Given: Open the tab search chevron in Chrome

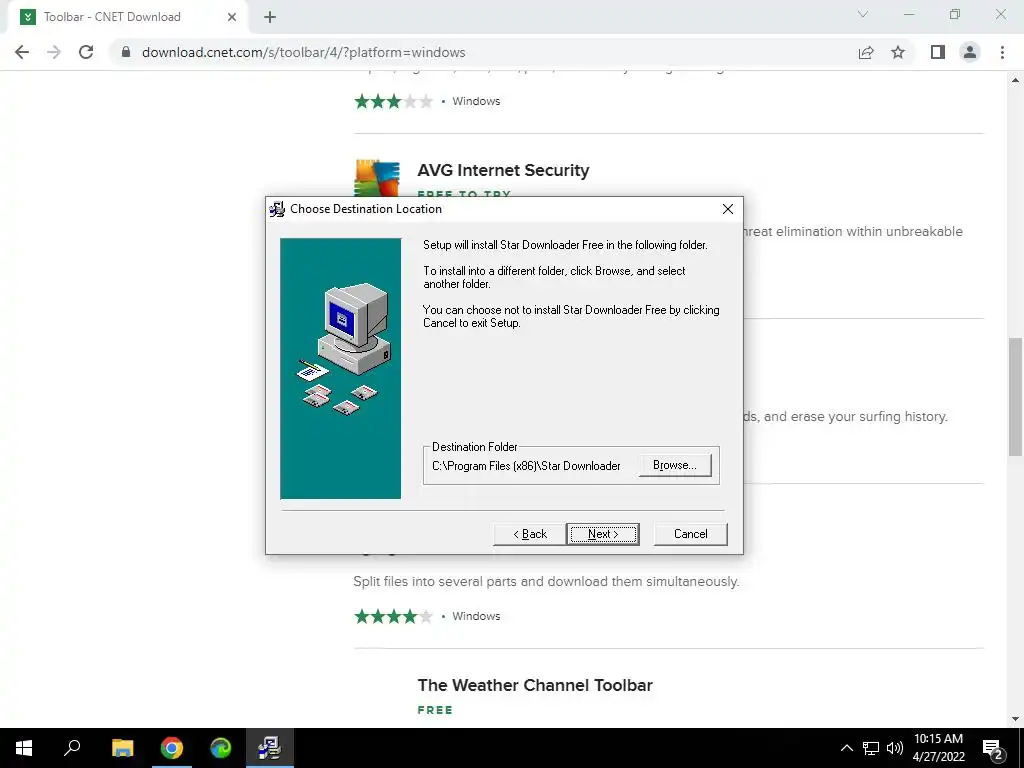Looking at the screenshot, I should (x=863, y=14).
